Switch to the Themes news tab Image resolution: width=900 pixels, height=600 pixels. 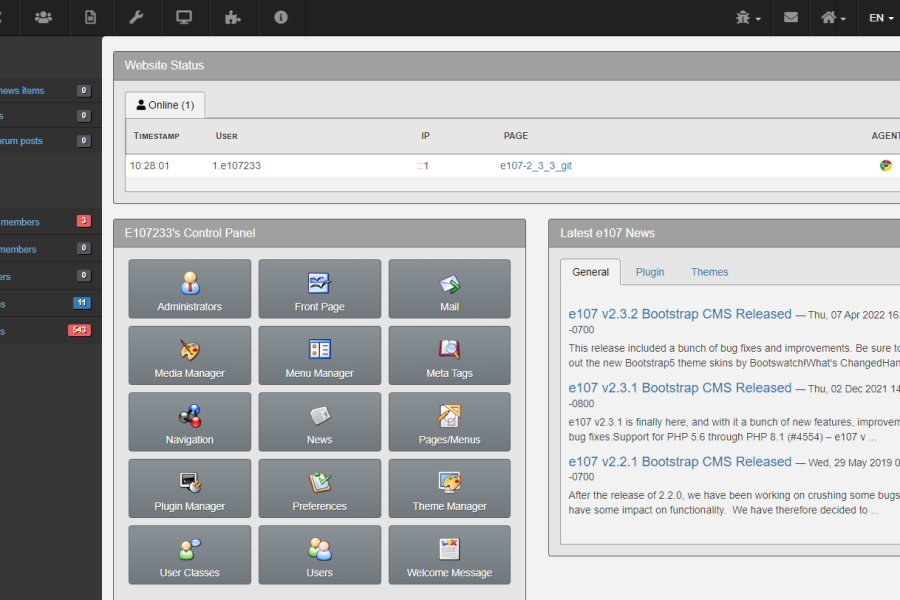click(709, 272)
